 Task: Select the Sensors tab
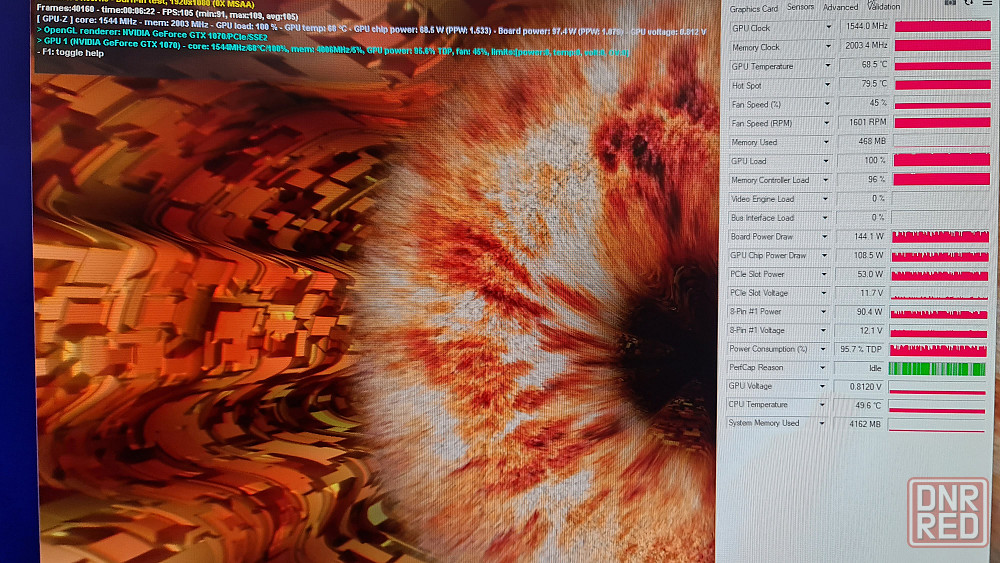coord(800,7)
